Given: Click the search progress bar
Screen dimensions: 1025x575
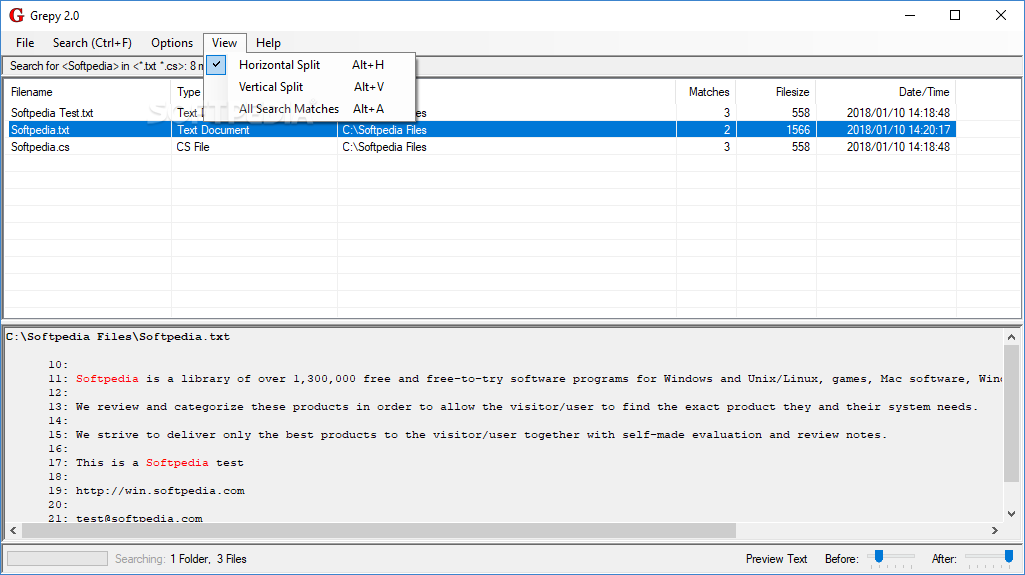Looking at the screenshot, I should click(x=58, y=559).
